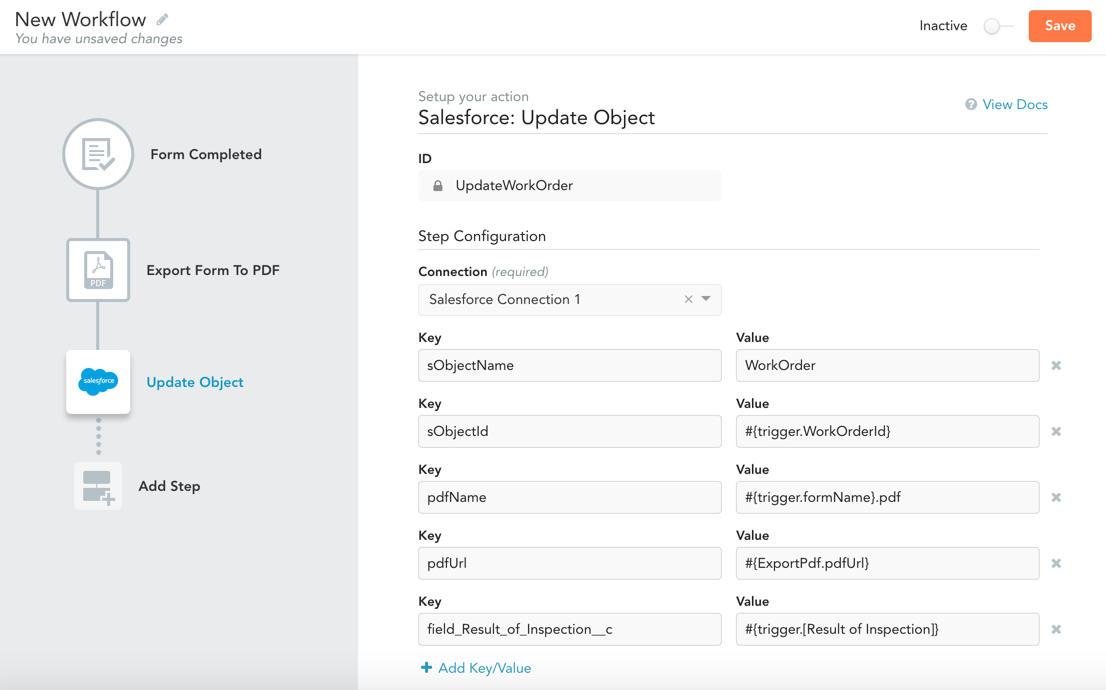Open the Export Form To PDF step icon
The width and height of the screenshot is (1106, 690).
[x=98, y=270]
